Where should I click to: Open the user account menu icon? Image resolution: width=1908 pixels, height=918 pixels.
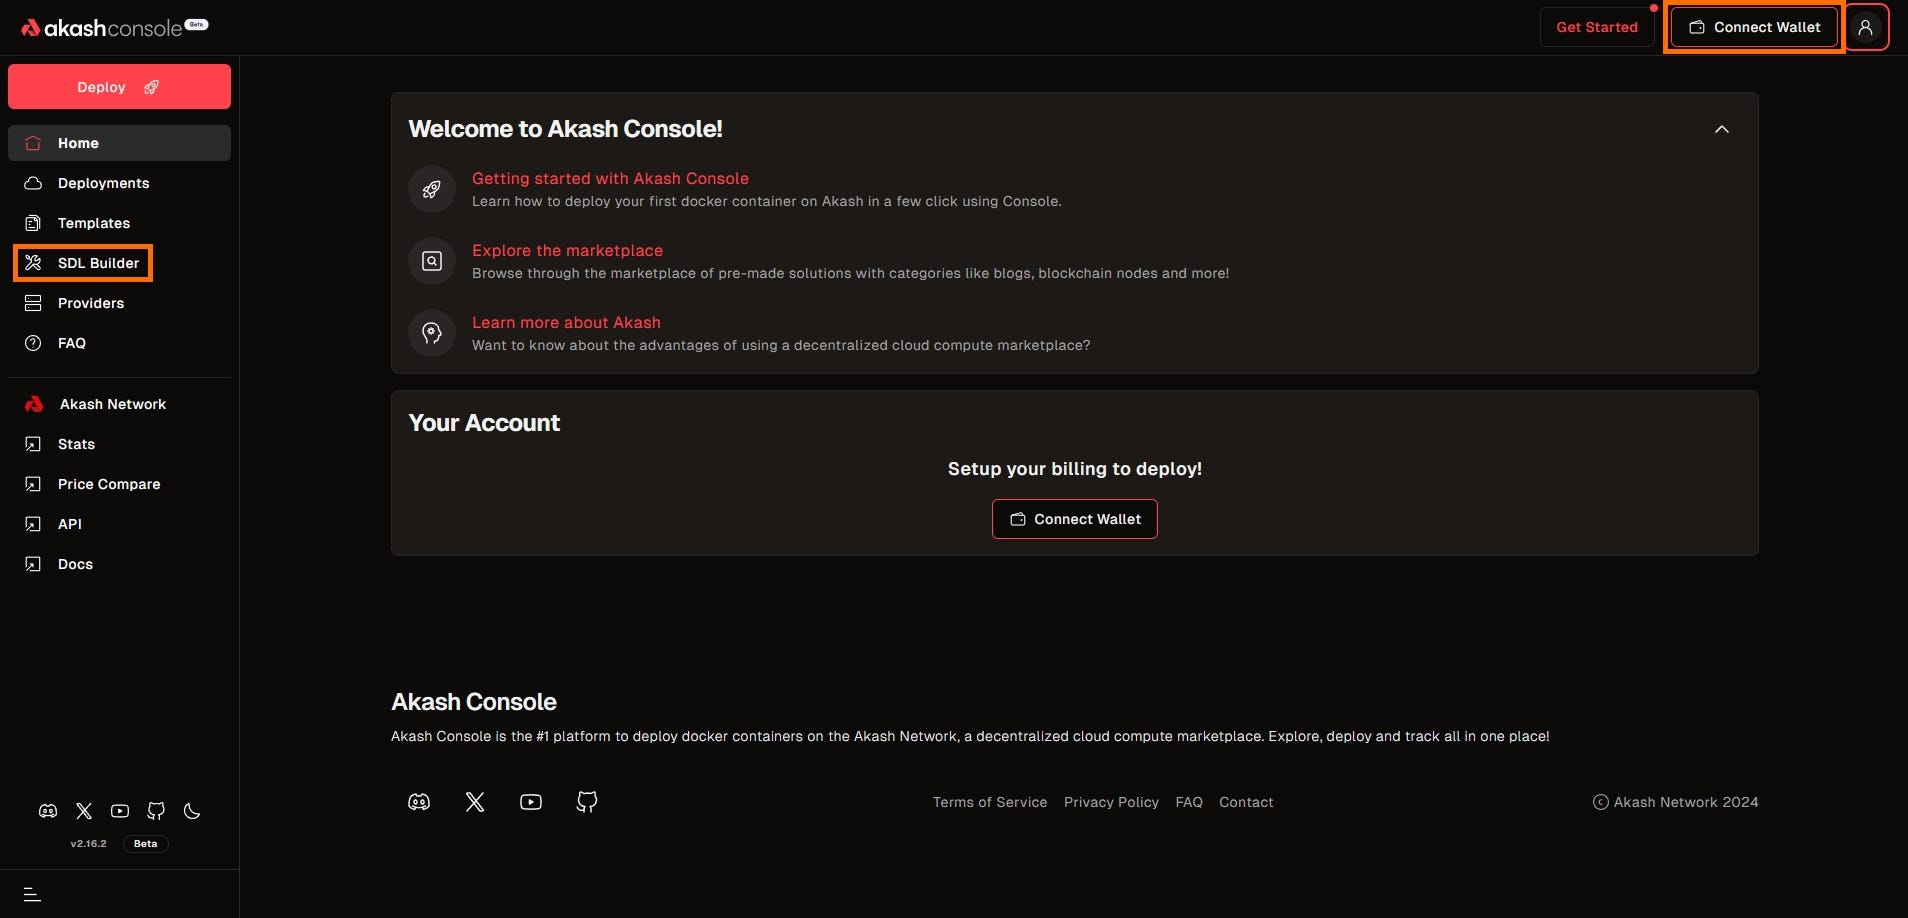1866,27
